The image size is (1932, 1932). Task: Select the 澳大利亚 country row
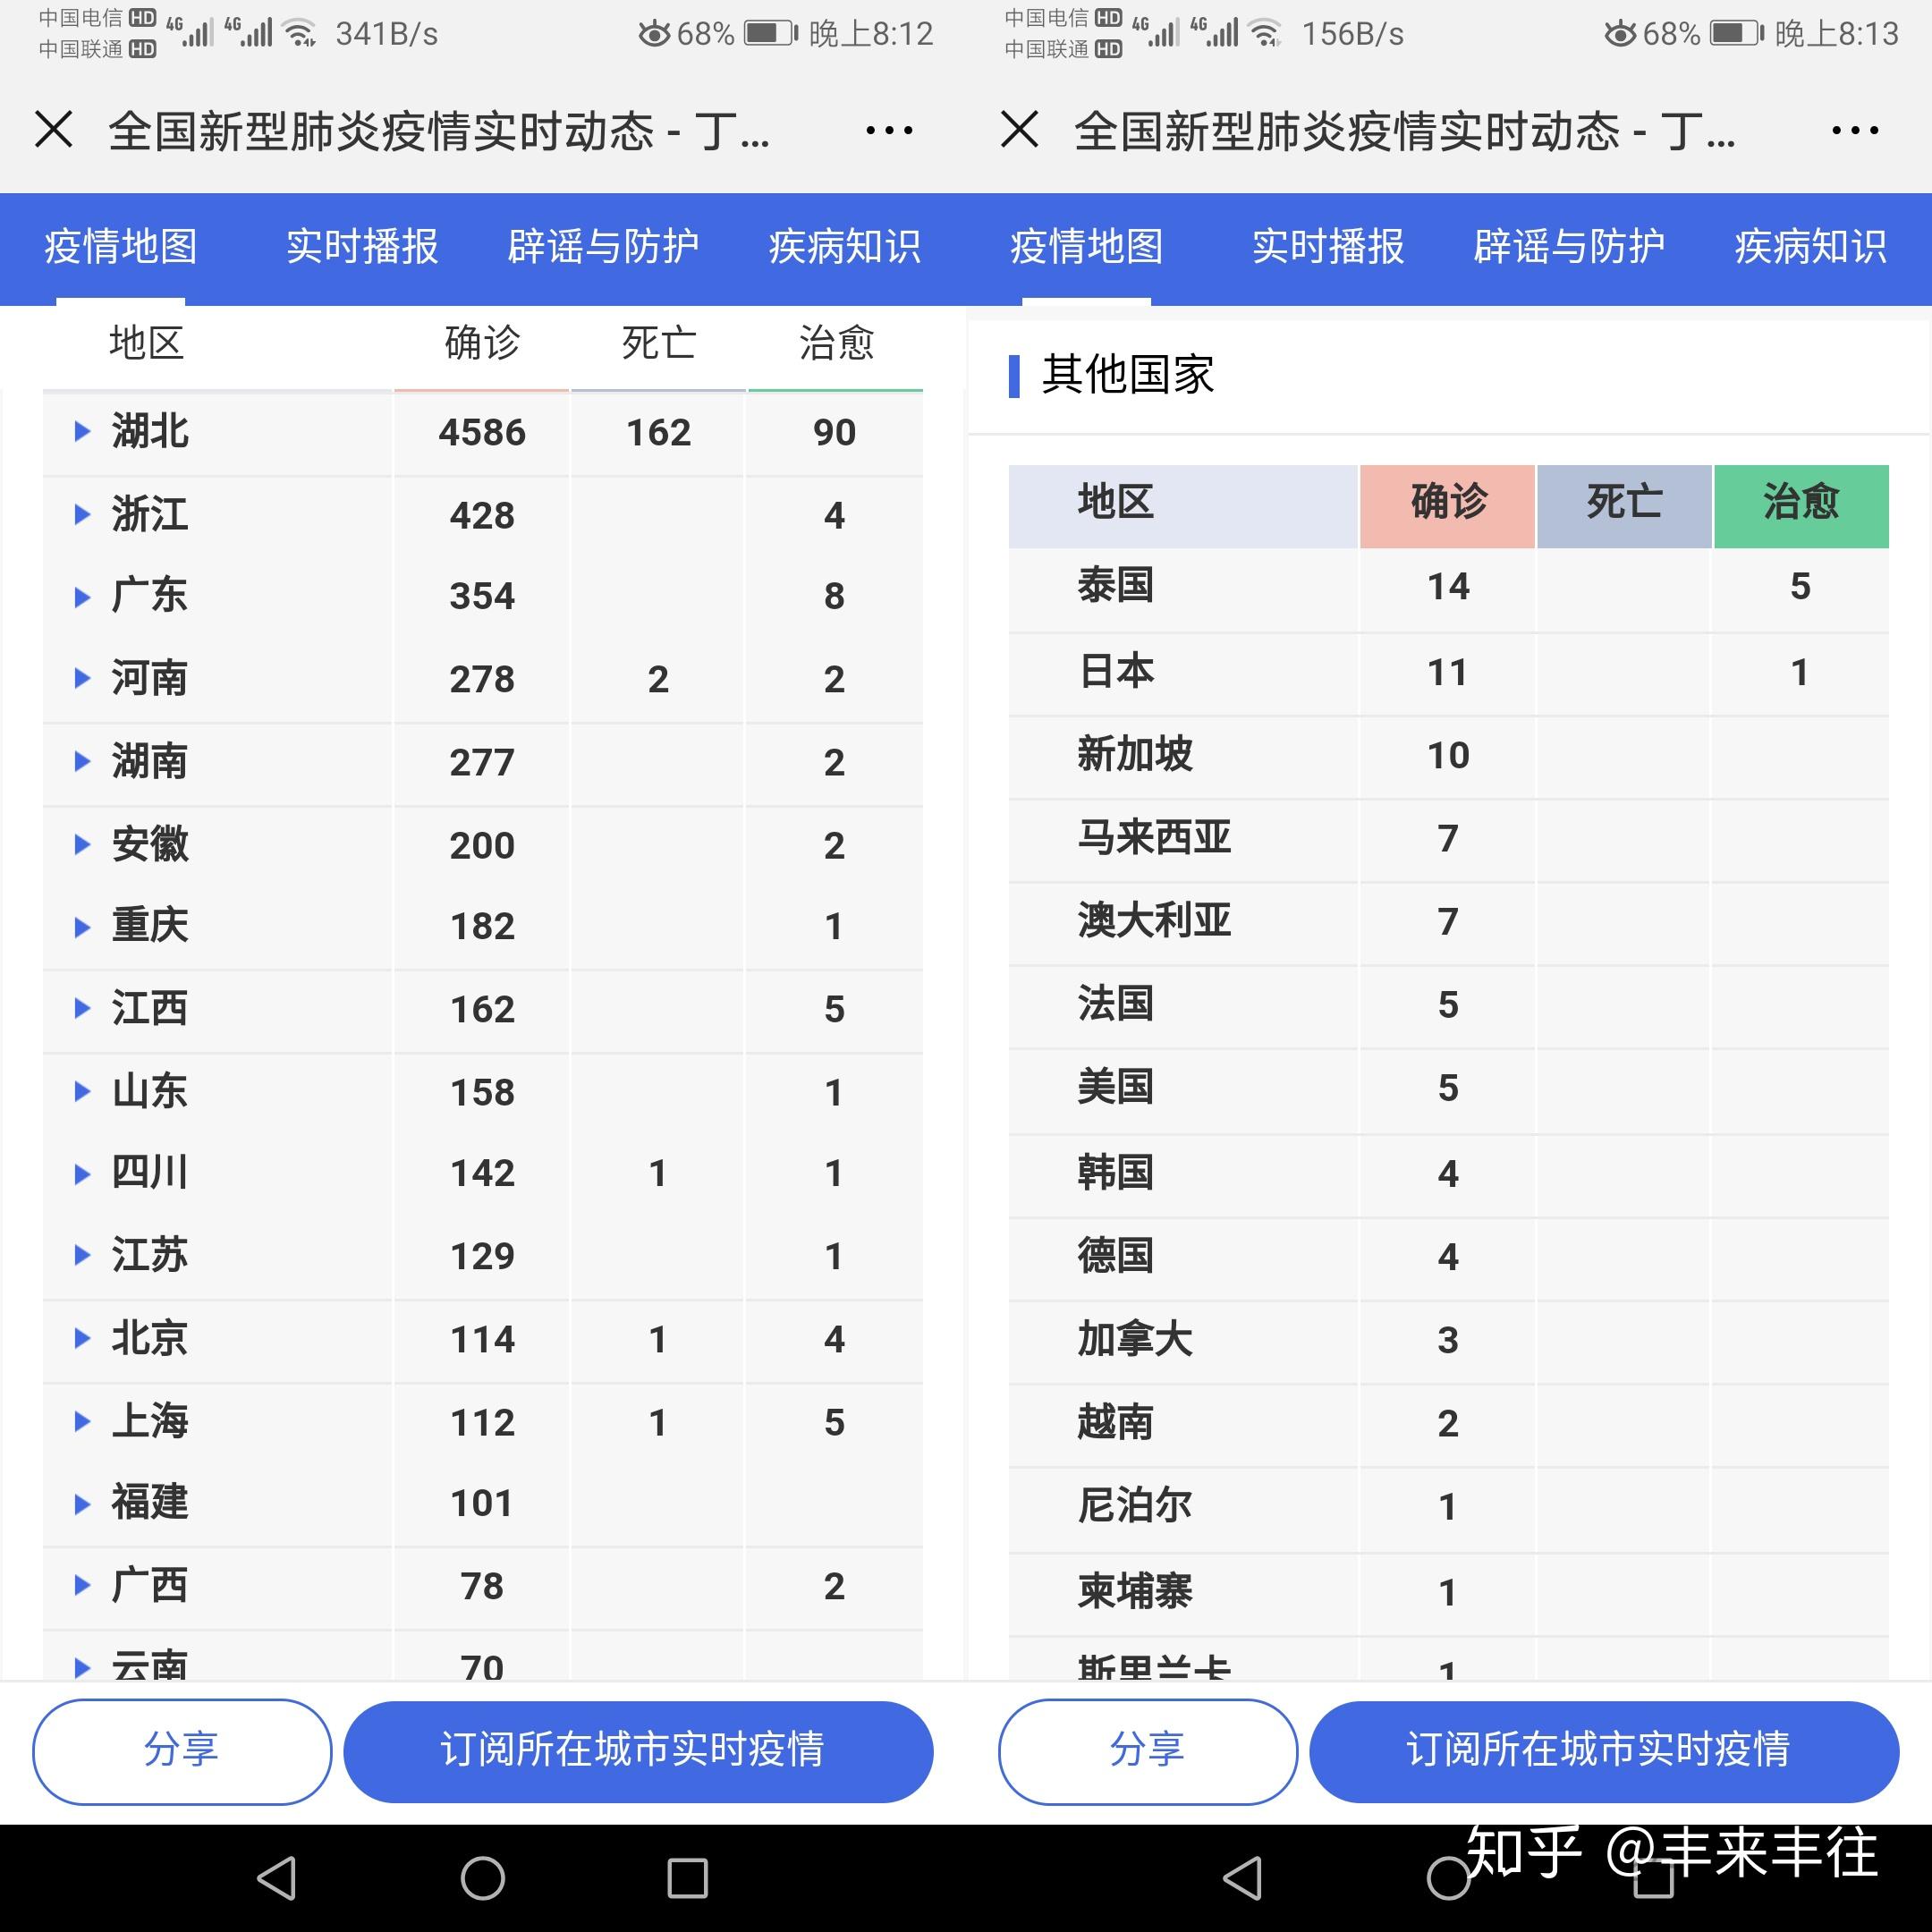(1448, 923)
